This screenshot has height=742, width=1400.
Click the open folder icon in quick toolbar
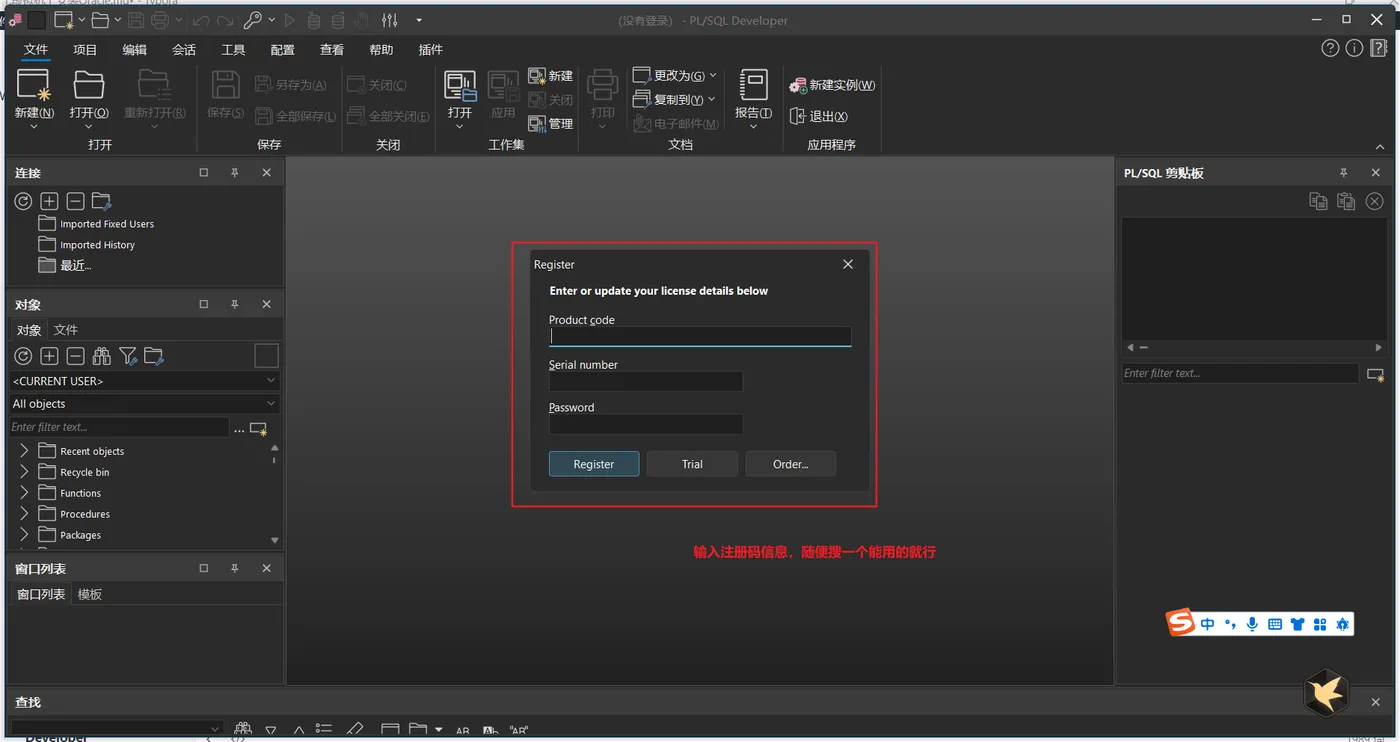[100, 20]
